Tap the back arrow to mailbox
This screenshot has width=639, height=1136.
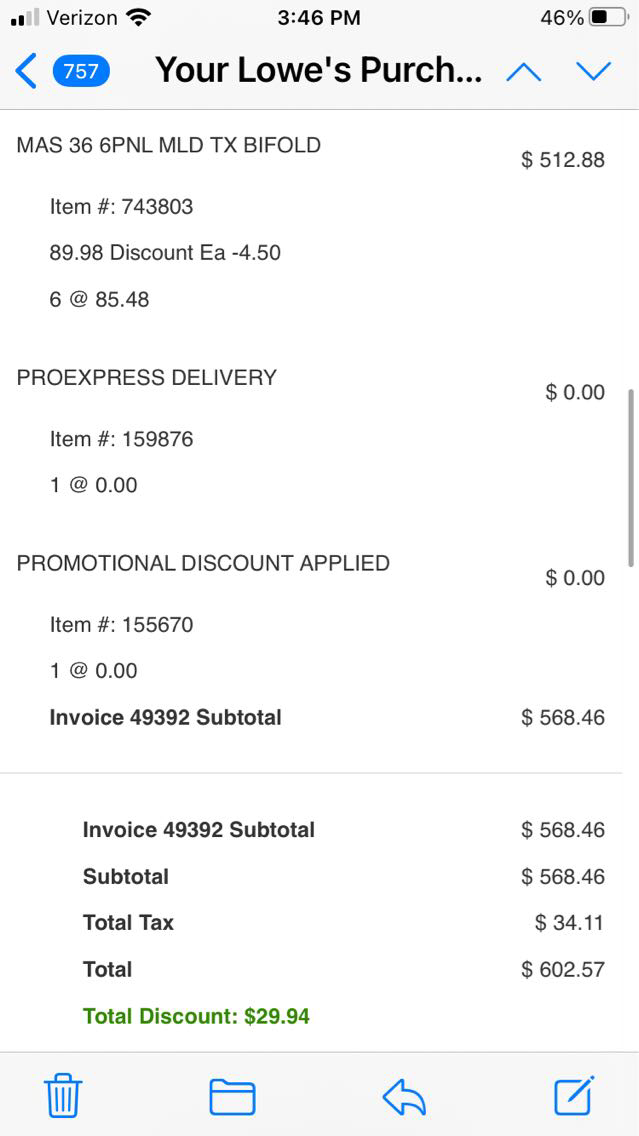tap(27, 71)
